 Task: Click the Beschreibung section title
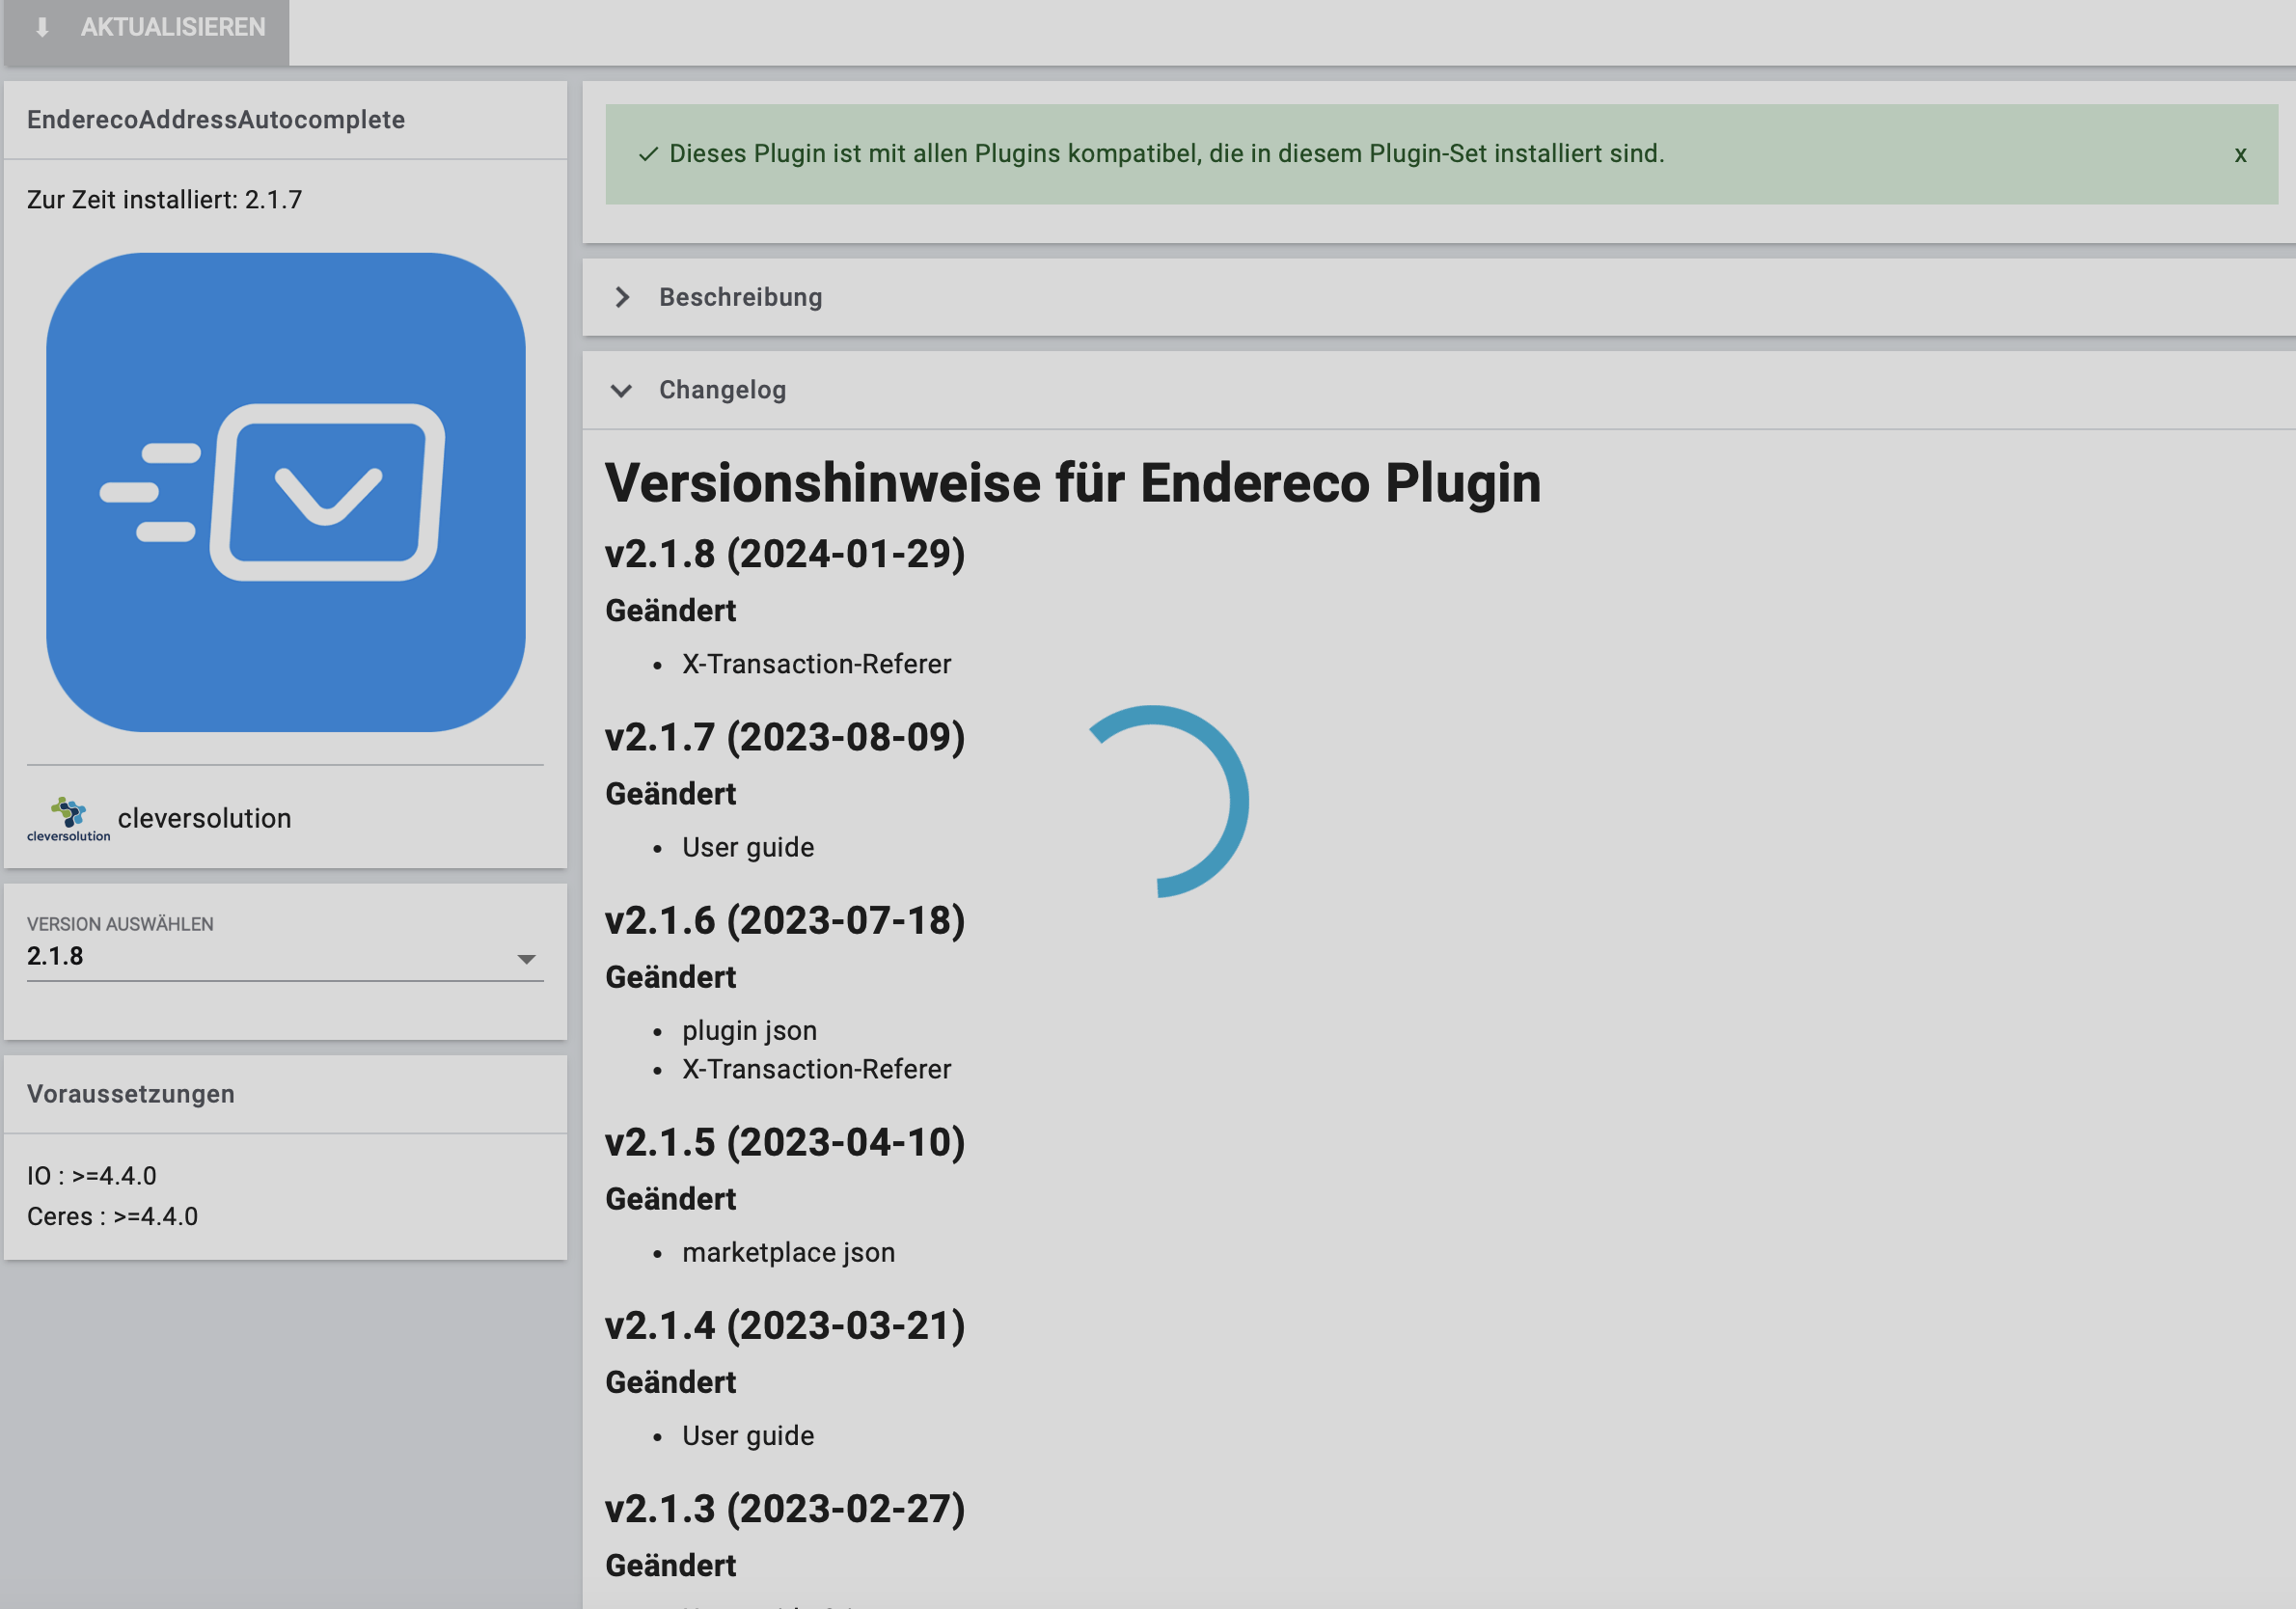(x=740, y=297)
